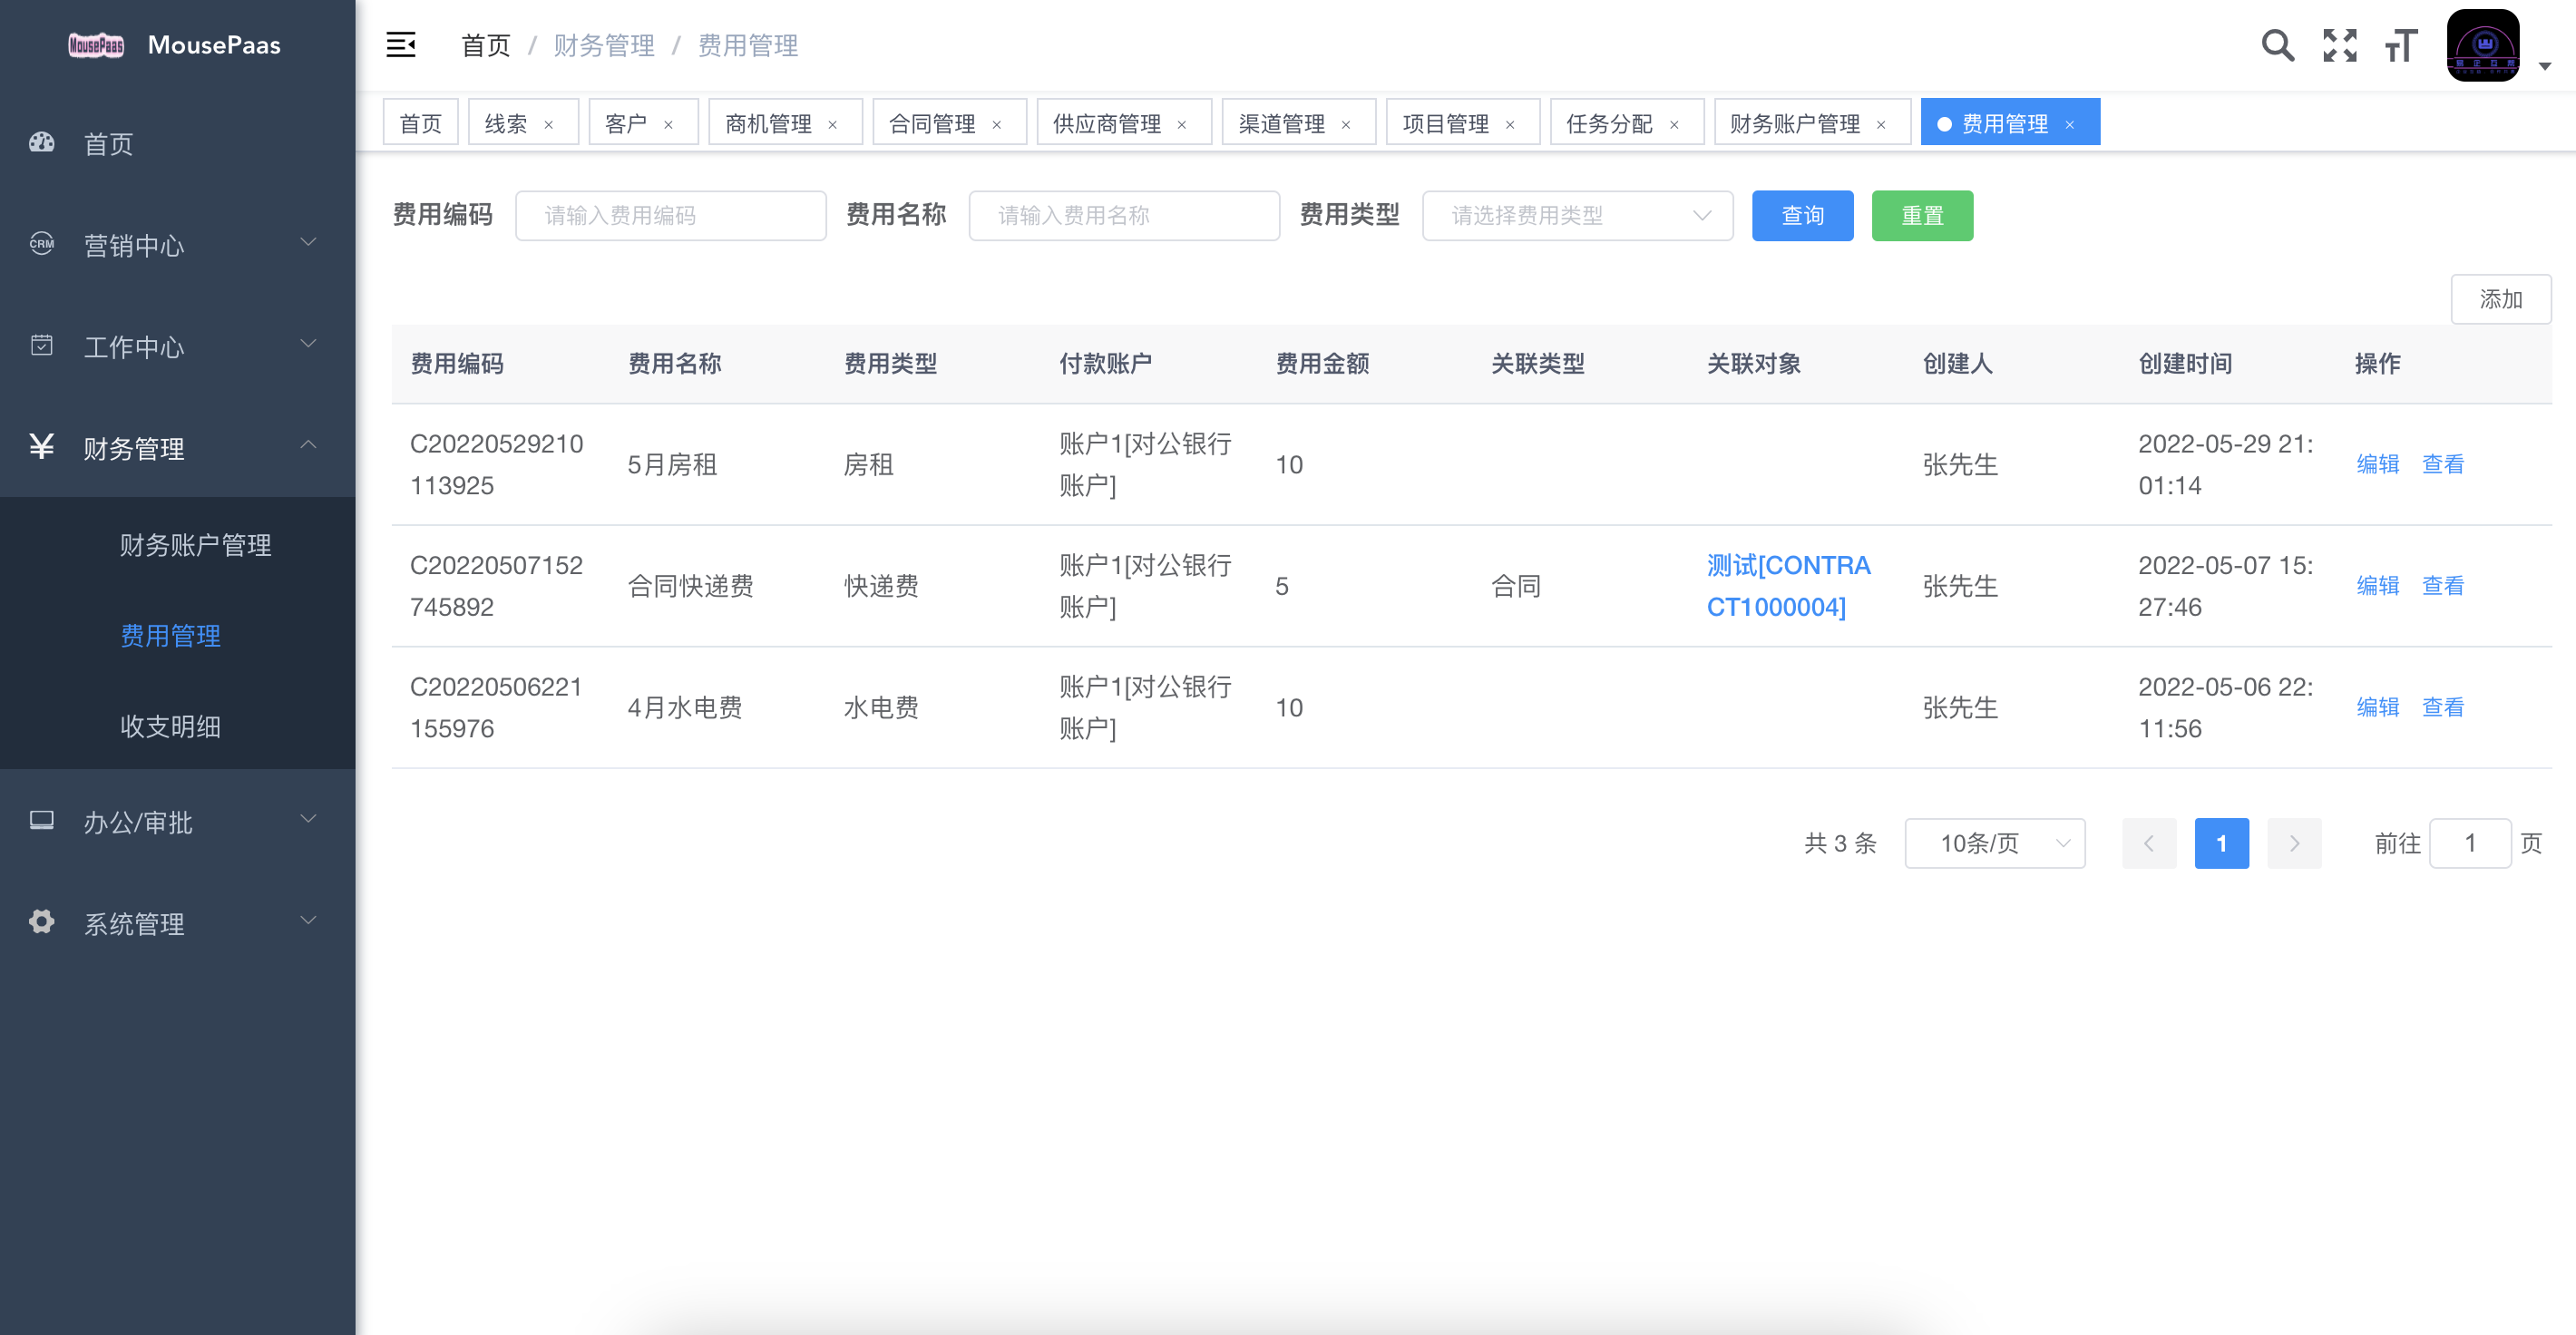Open the 10条/页 page size dropdown

pyautogui.click(x=1994, y=843)
